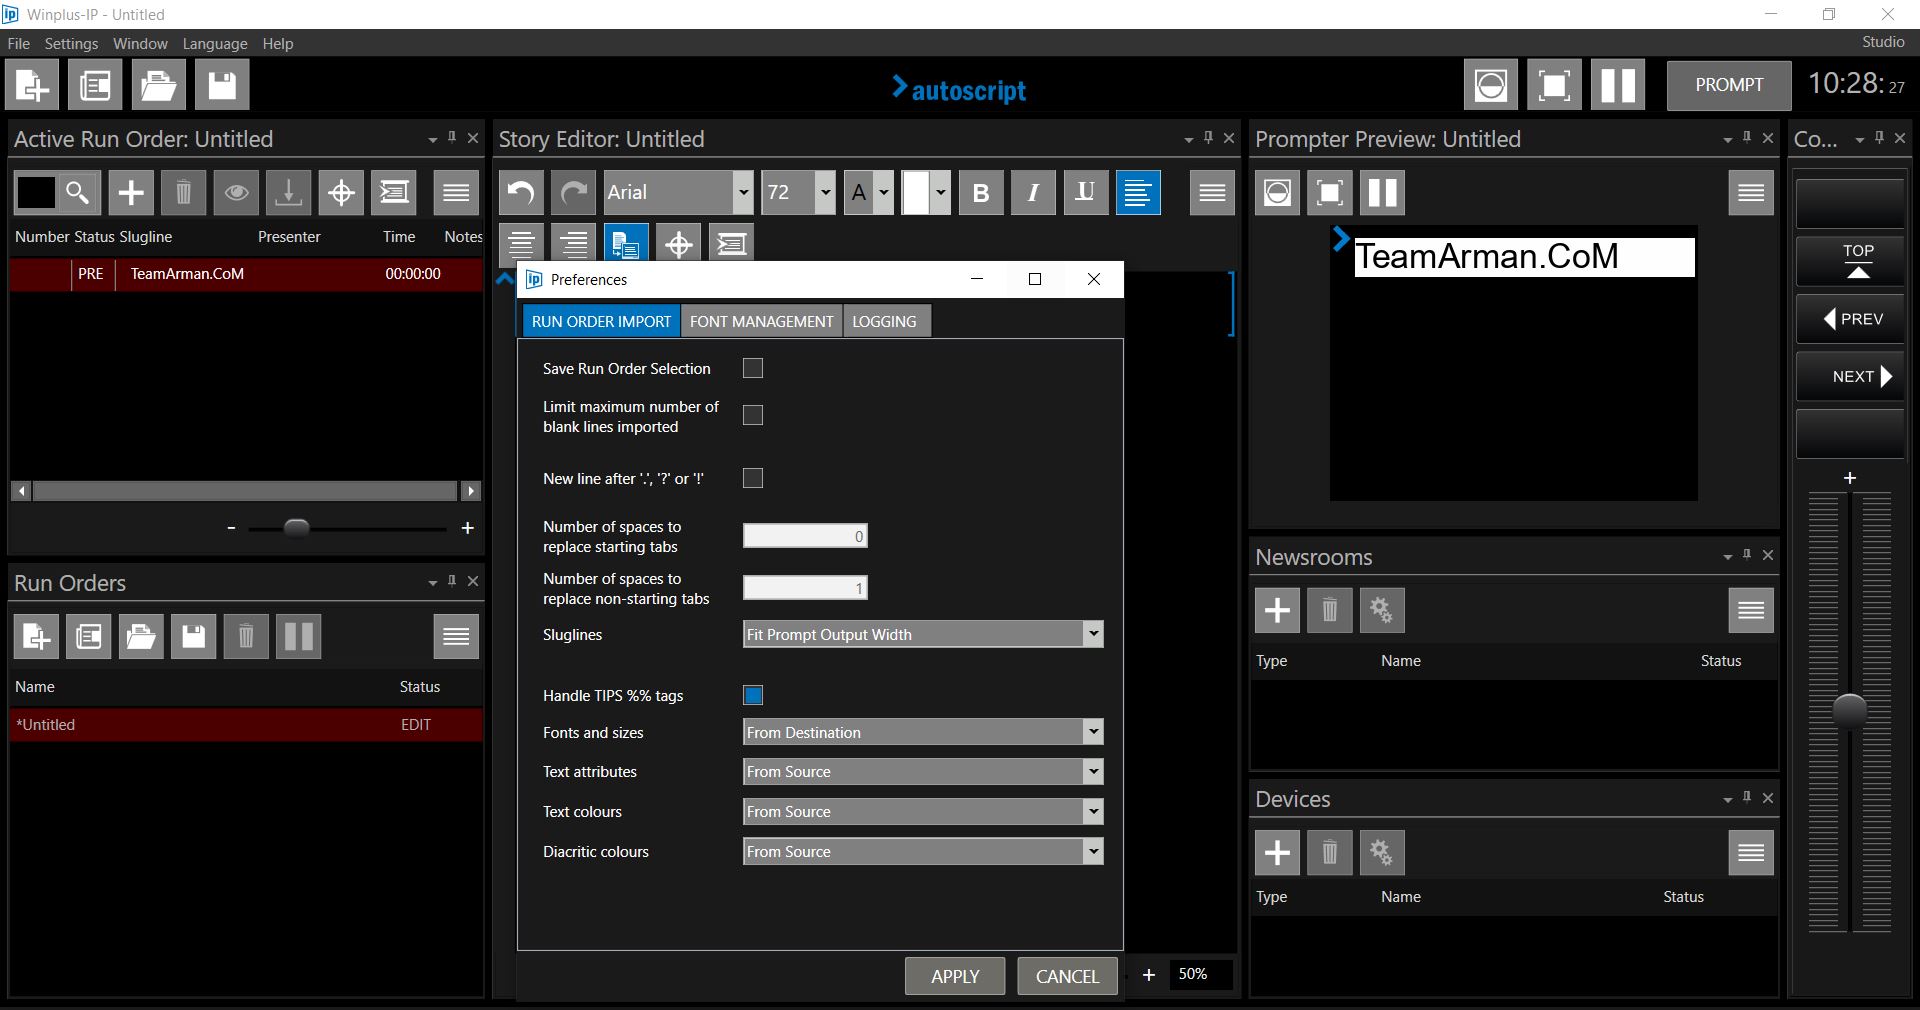This screenshot has height=1010, width=1920.
Task: Select left text alignment in Story Editor
Action: coord(1138,192)
